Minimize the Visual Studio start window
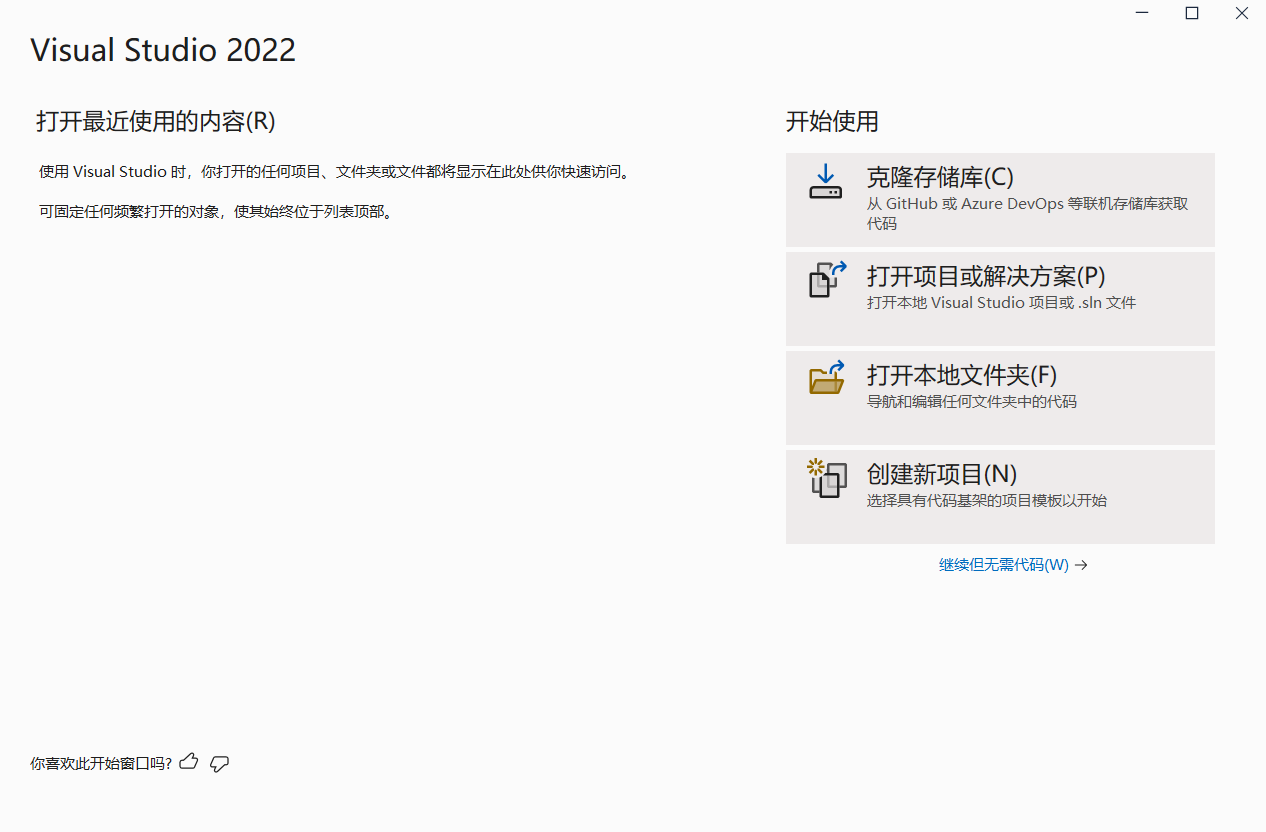Image resolution: width=1266 pixels, height=832 pixels. click(1143, 13)
